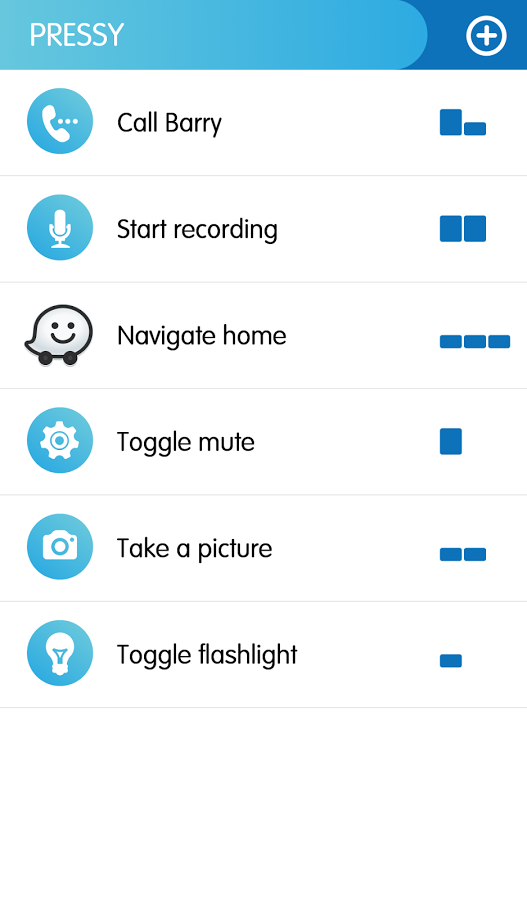This screenshot has width=527, height=900.
Task: Select the long-short press pattern for Call Barry
Action: pyautogui.click(x=463, y=122)
